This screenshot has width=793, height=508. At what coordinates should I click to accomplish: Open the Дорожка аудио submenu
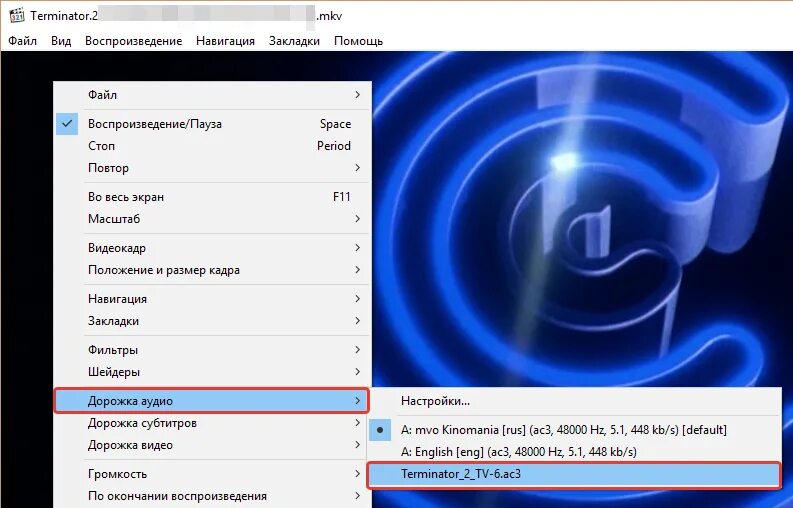(212, 401)
